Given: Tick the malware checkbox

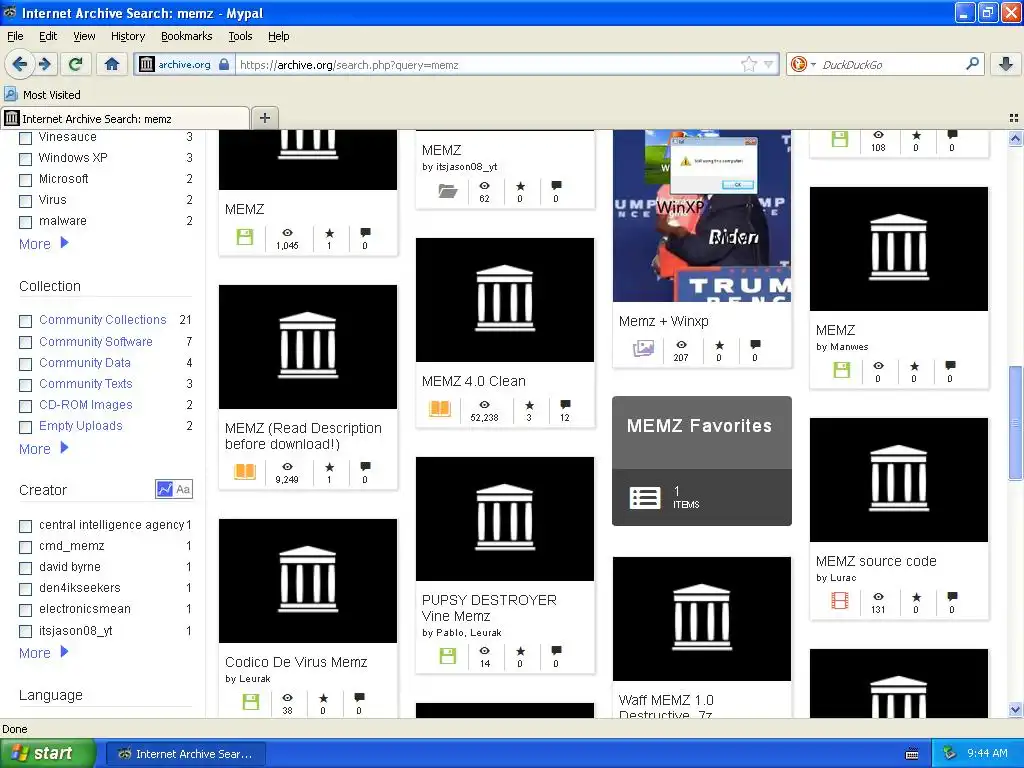Looking at the screenshot, I should [x=25, y=222].
